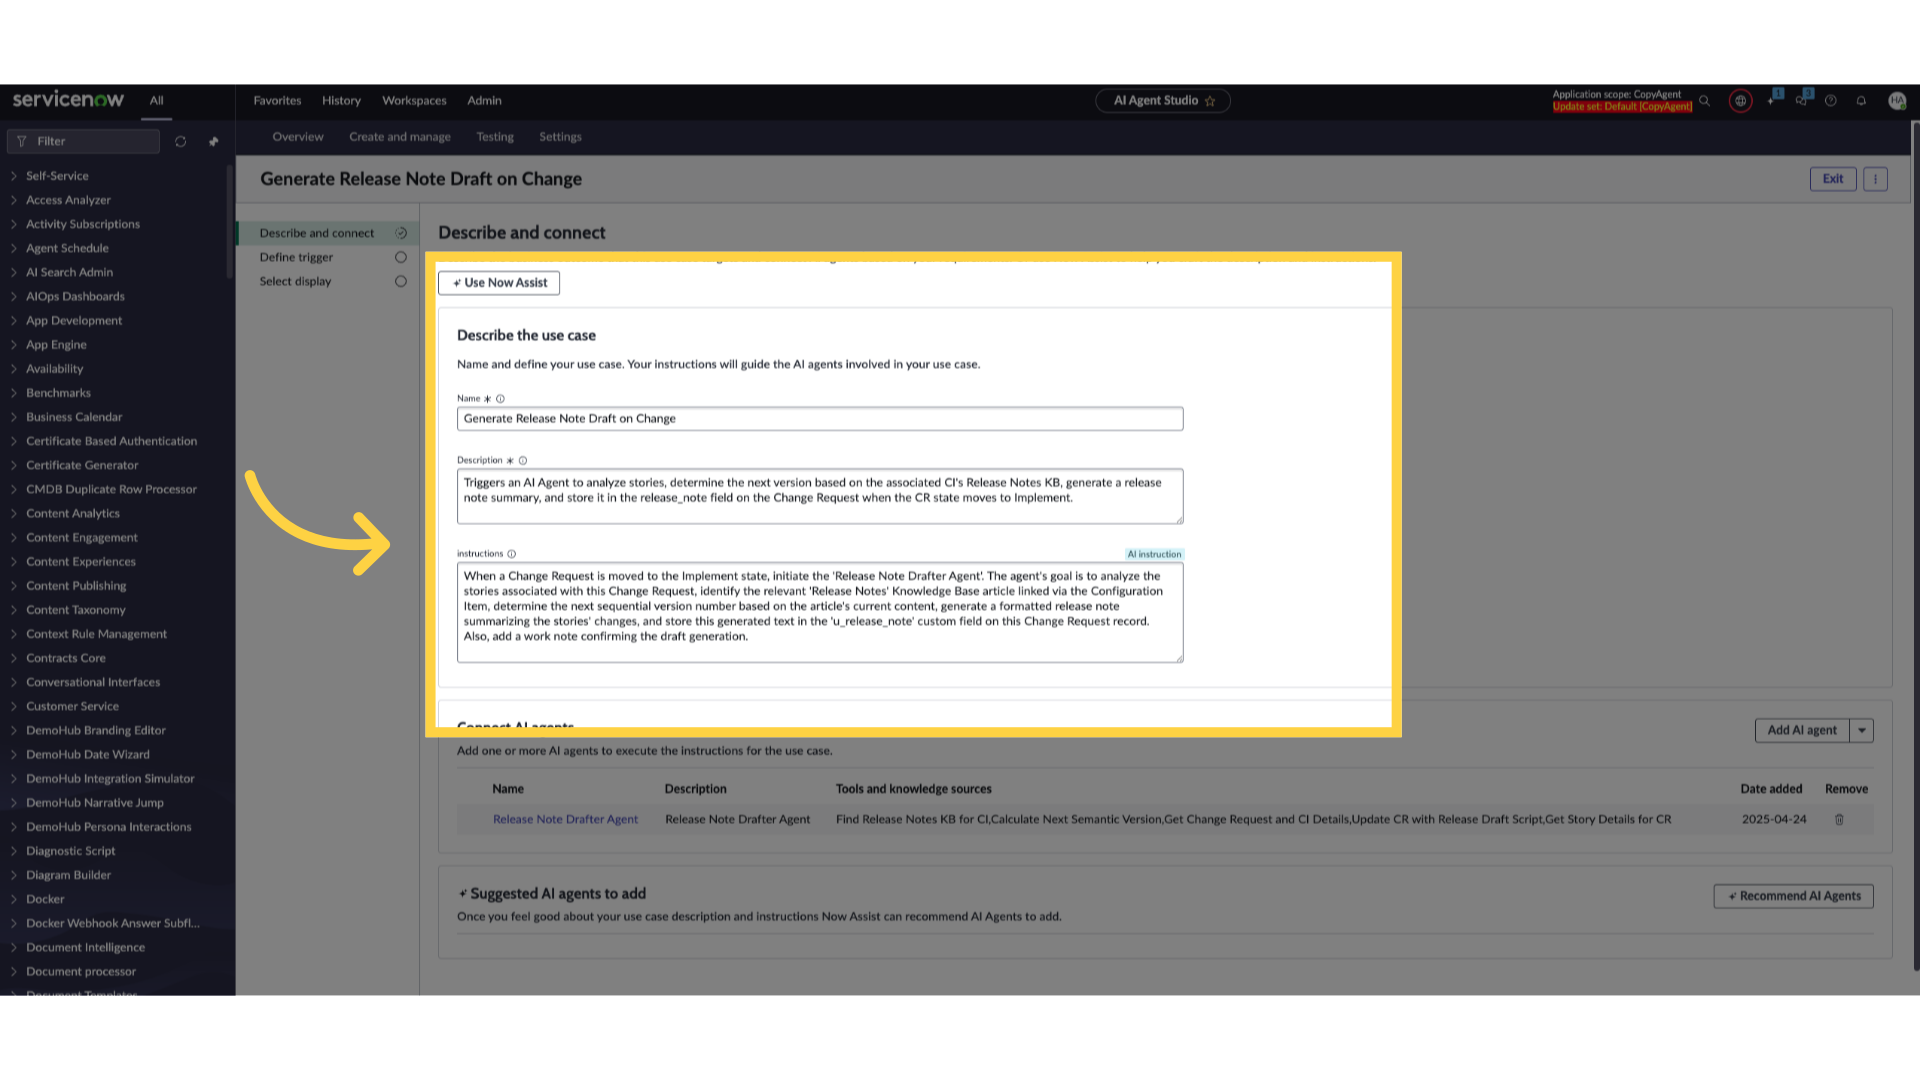Open the Now Assist sparkle icon in header

click(x=1771, y=101)
